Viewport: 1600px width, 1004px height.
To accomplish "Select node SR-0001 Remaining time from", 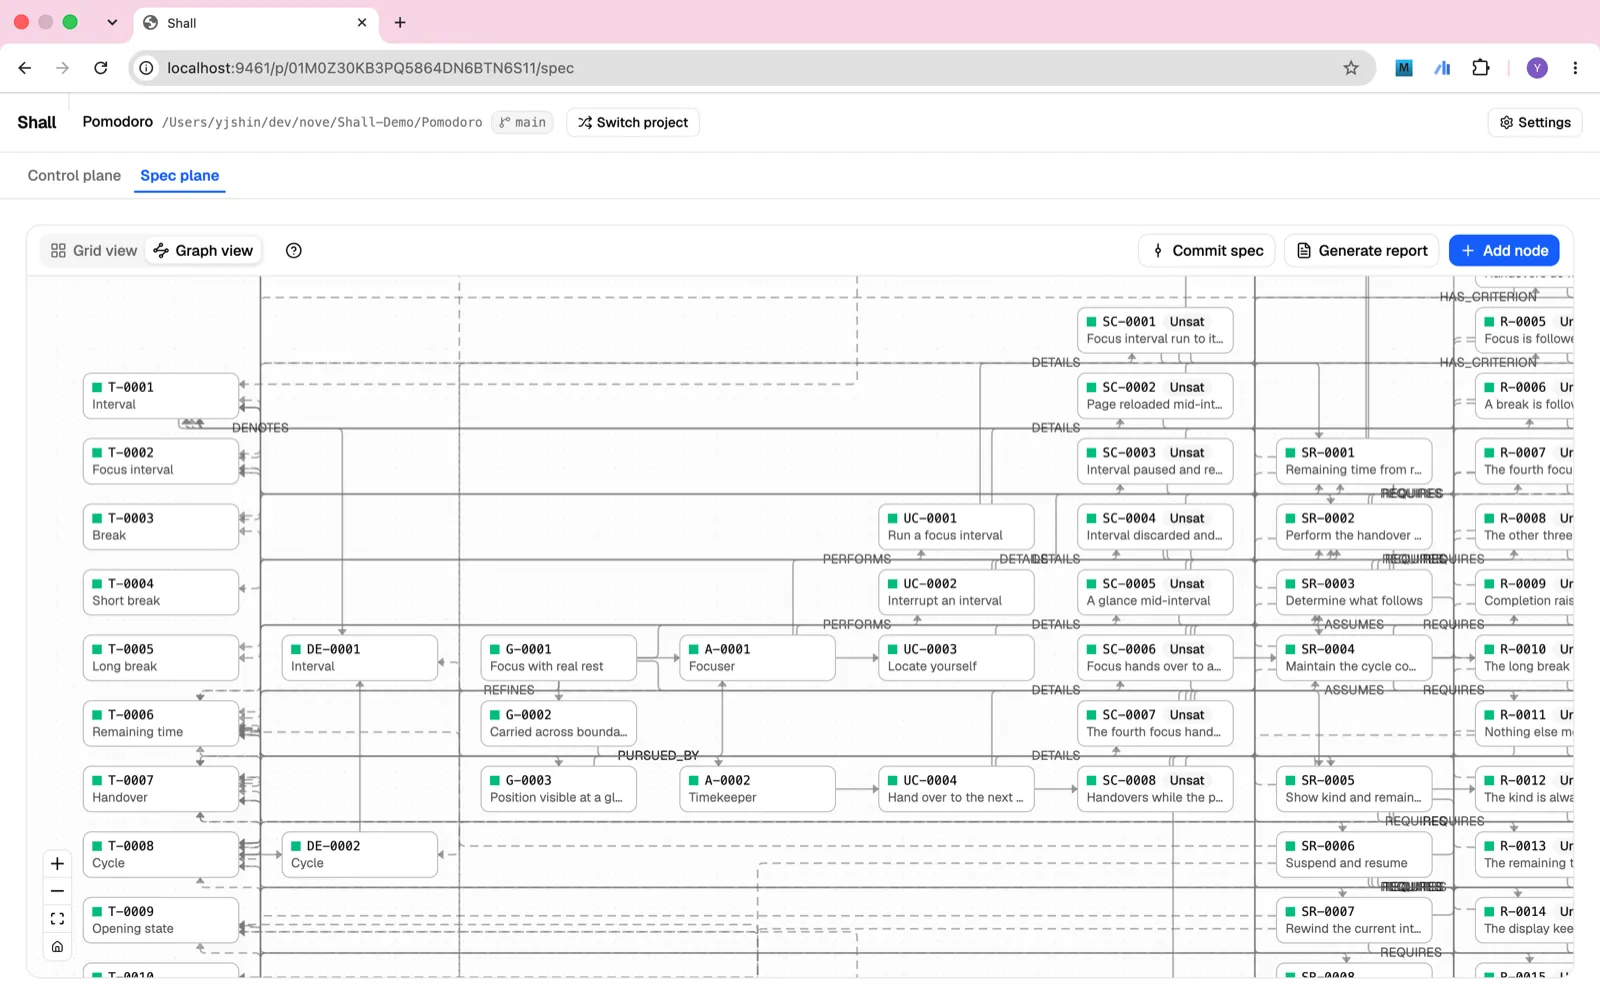I will 1355,461.
